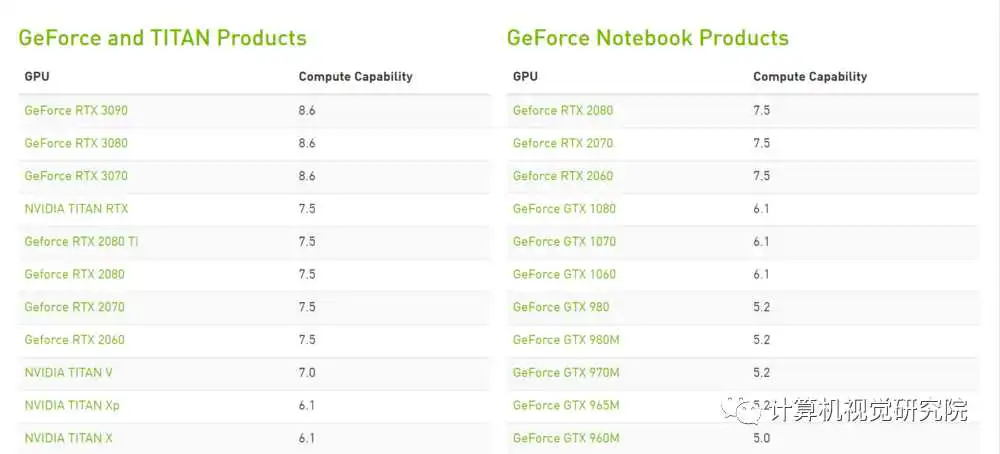Screen dimensions: 1000x454
Task: Click the GeForce GTX 970M link
Action: 566,373
